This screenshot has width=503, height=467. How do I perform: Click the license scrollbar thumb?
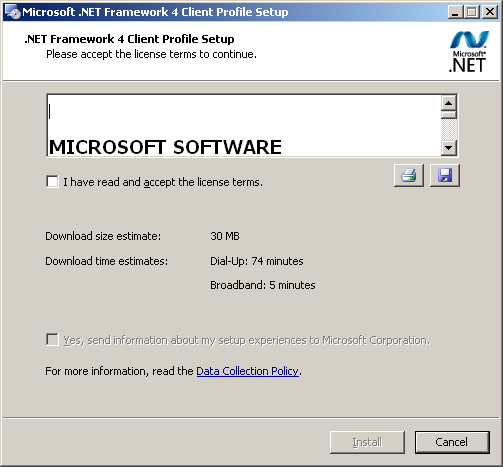[449, 115]
